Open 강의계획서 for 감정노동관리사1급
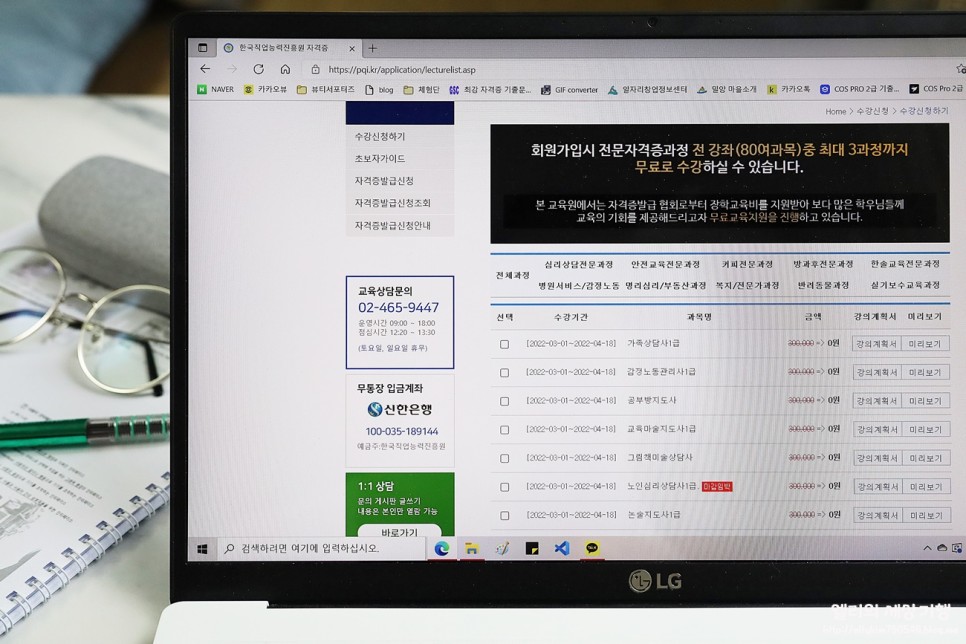 tap(876, 372)
